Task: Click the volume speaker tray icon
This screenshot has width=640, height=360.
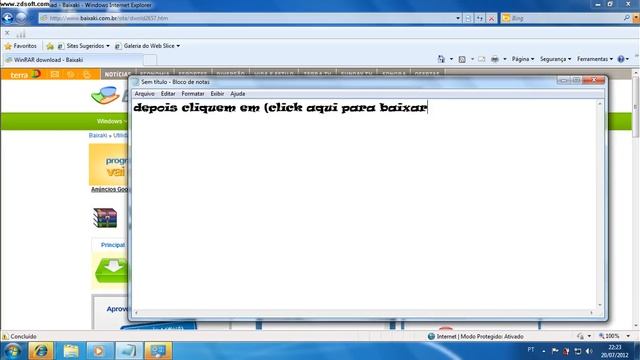Action: (x=589, y=351)
